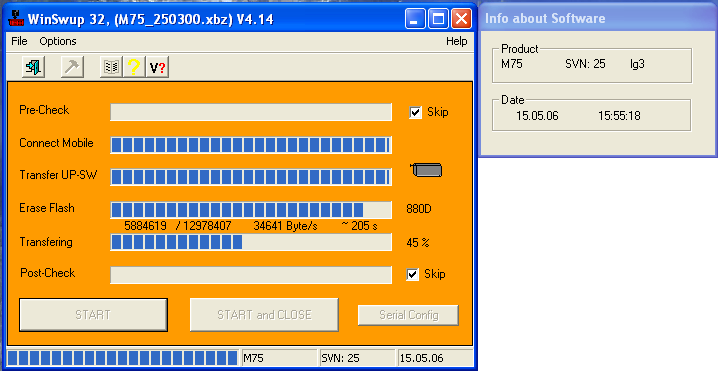Viewport: 718px width, 371px height.
Task: Click the V? version info icon
Action: (x=158, y=67)
